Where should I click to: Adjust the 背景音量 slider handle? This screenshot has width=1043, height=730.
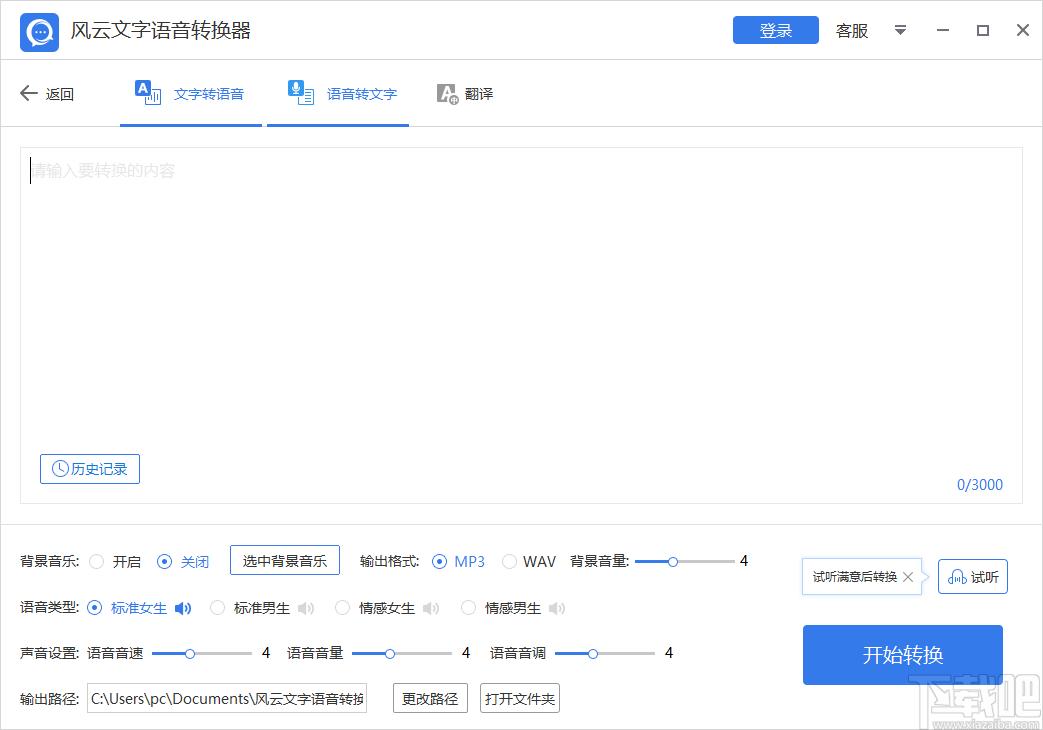click(x=673, y=562)
